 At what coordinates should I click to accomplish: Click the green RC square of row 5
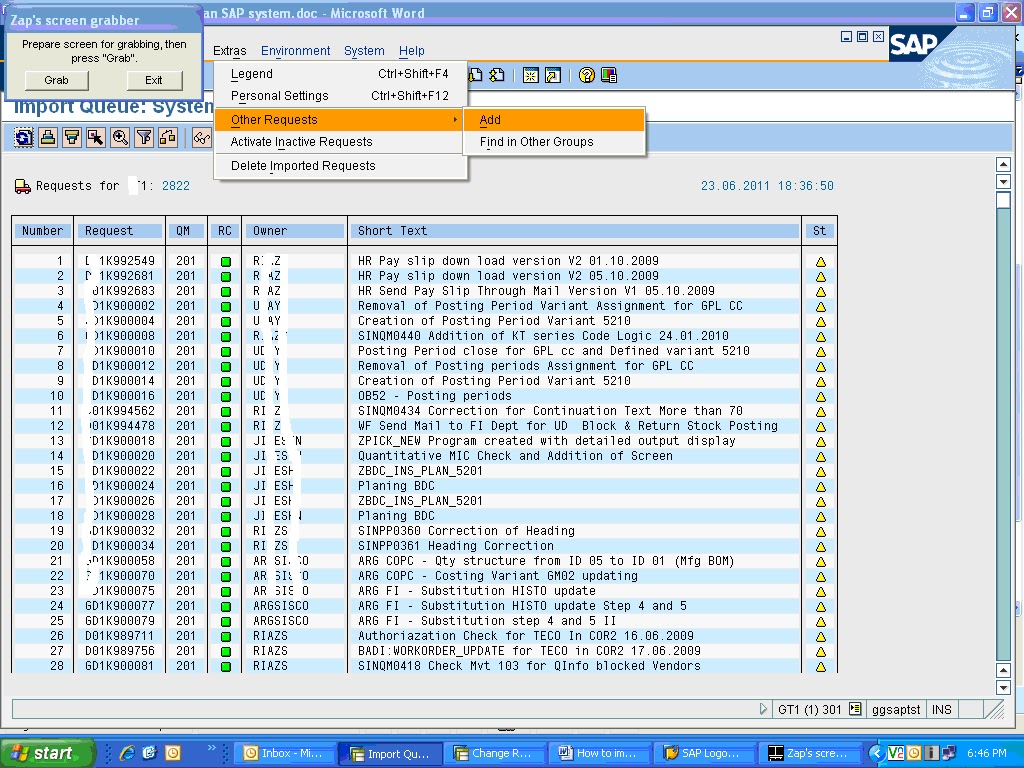pos(225,321)
